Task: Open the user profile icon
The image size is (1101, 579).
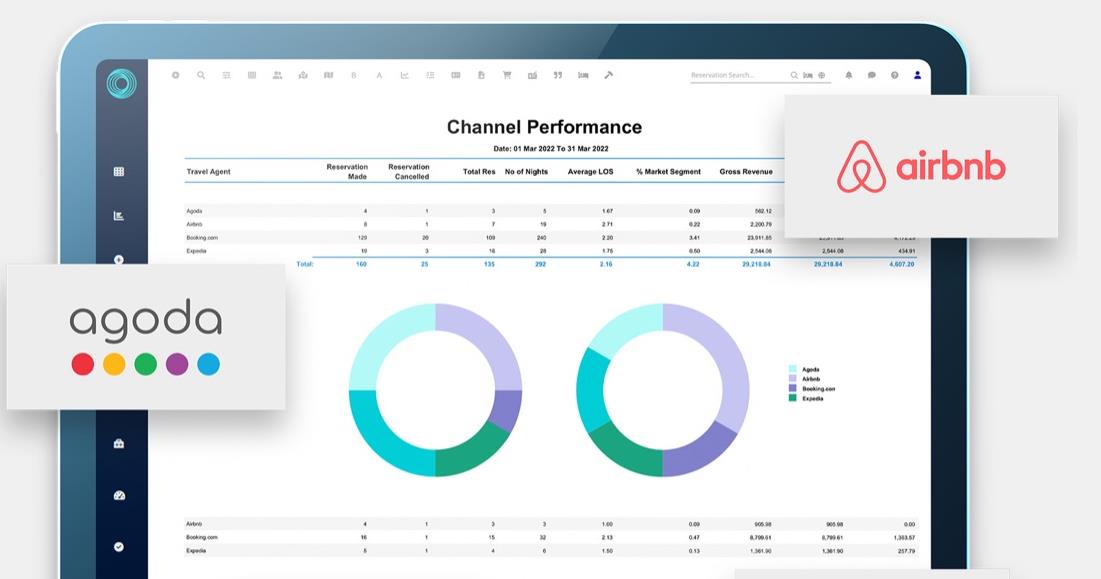Action: pyautogui.click(x=918, y=75)
